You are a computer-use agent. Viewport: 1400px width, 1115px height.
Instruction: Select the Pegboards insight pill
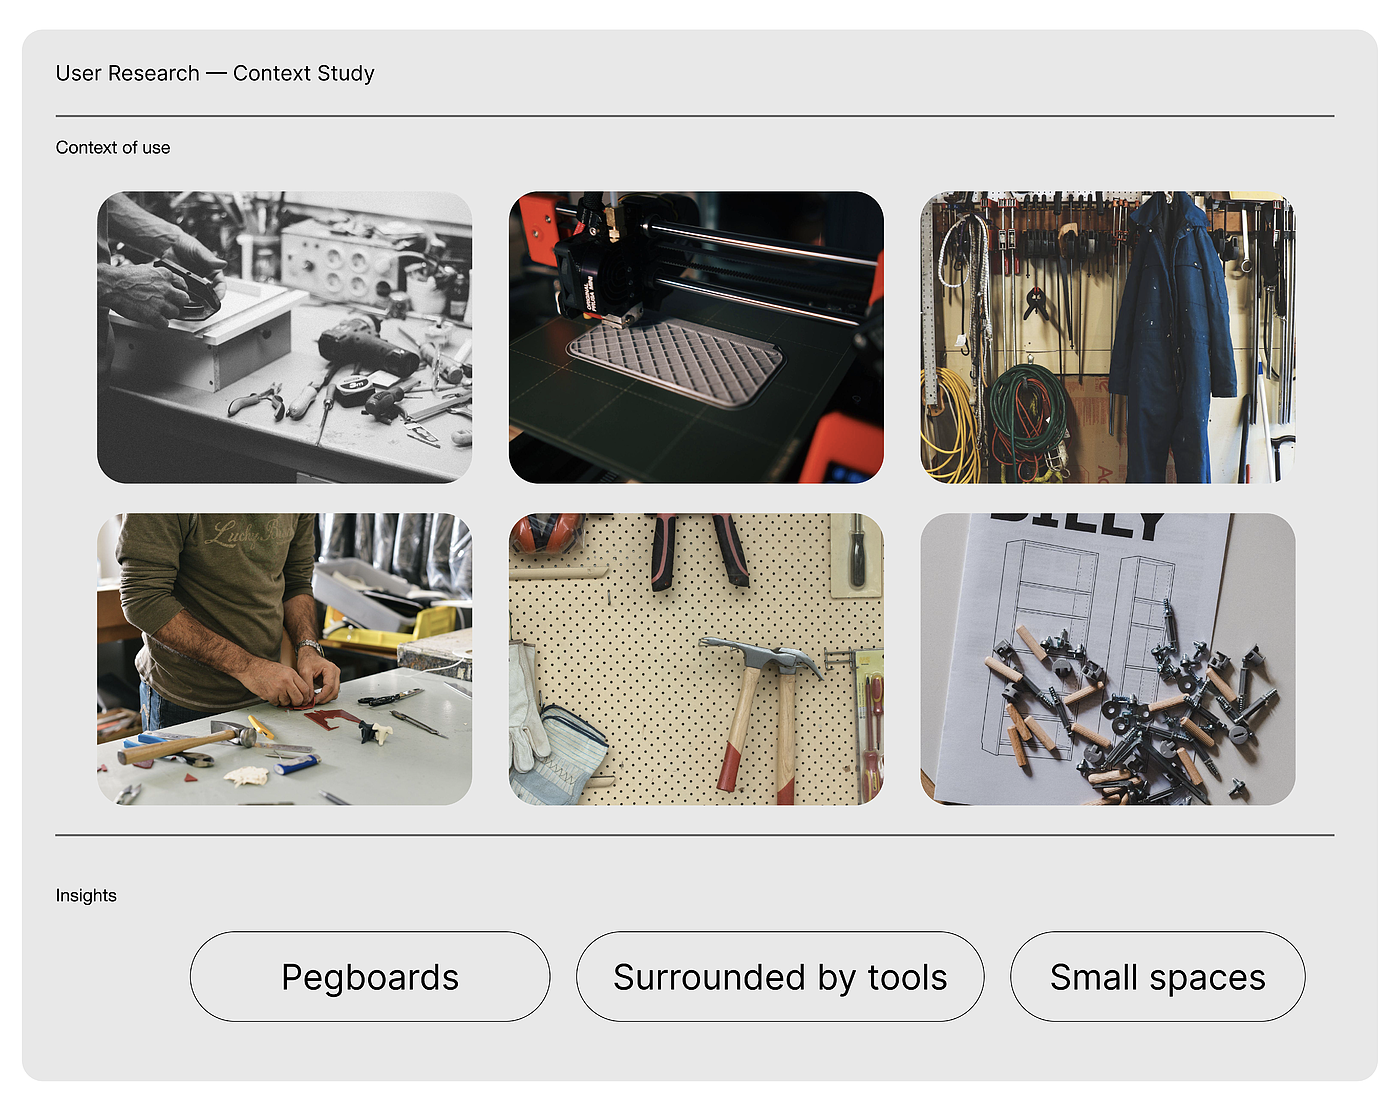point(370,977)
